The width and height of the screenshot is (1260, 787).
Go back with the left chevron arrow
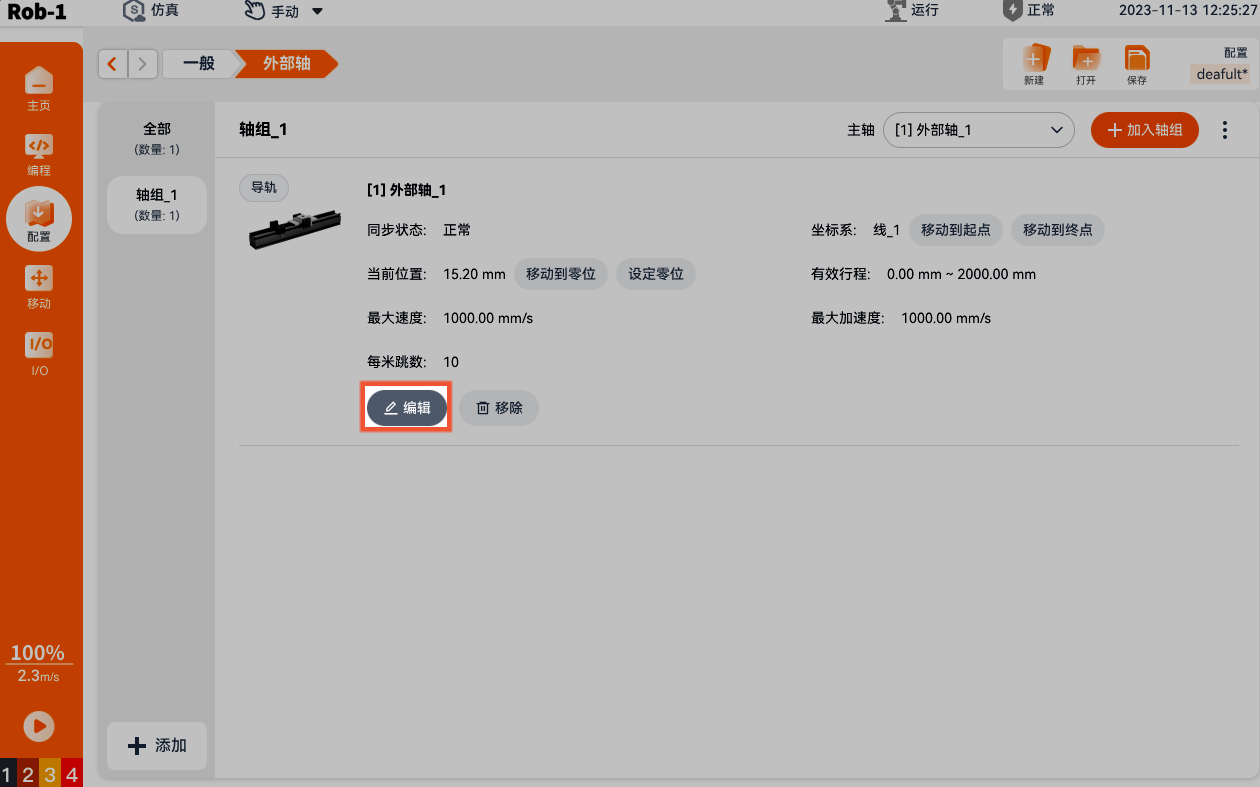pyautogui.click(x=112, y=64)
